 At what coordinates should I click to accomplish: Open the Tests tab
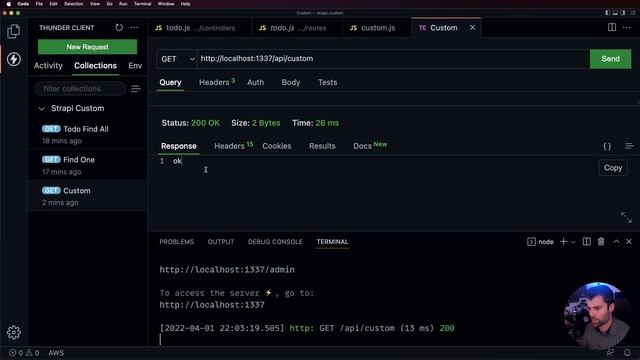[x=327, y=82]
